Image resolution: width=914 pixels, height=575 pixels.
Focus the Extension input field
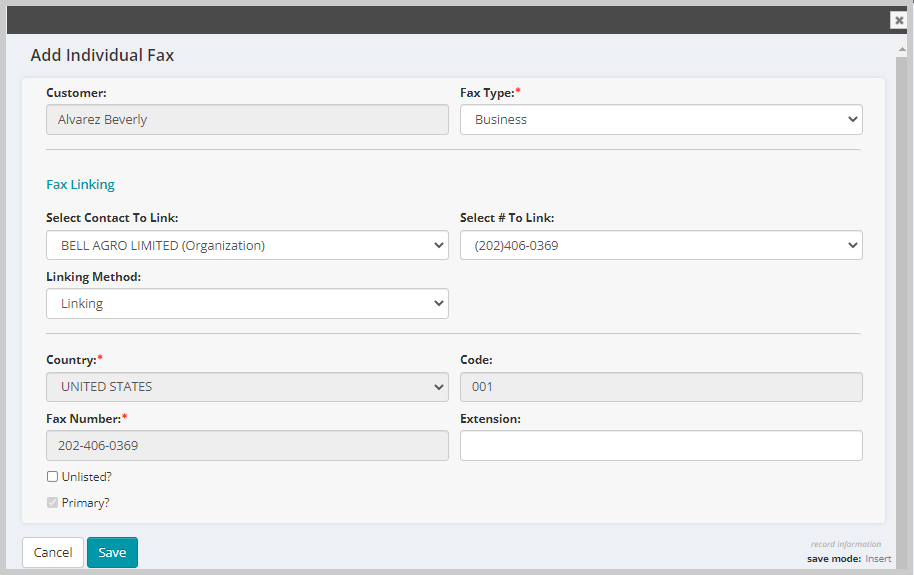point(661,446)
